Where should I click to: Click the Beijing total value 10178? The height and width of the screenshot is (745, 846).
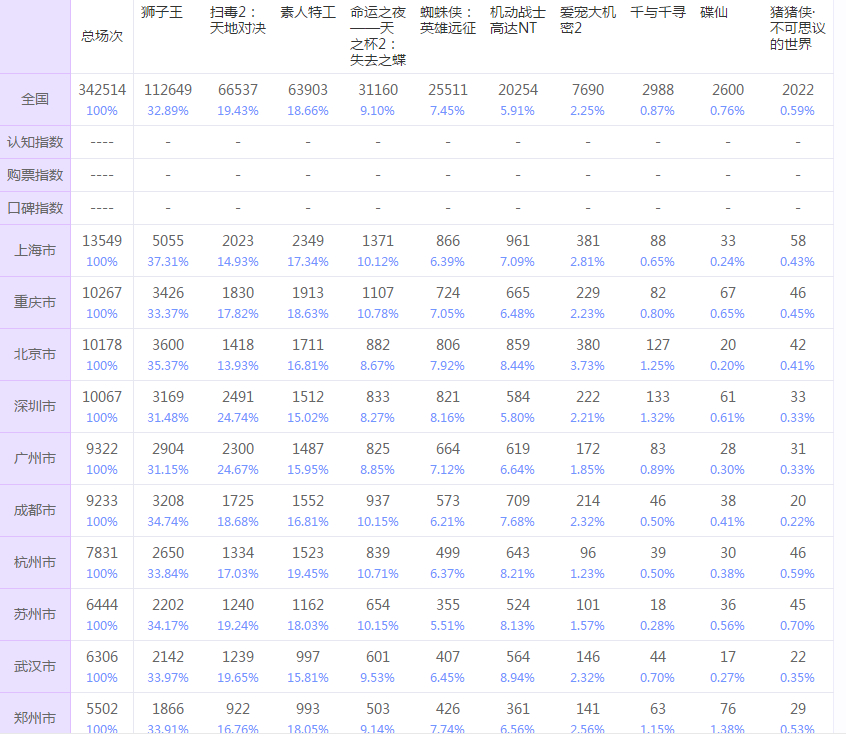[x=102, y=345]
